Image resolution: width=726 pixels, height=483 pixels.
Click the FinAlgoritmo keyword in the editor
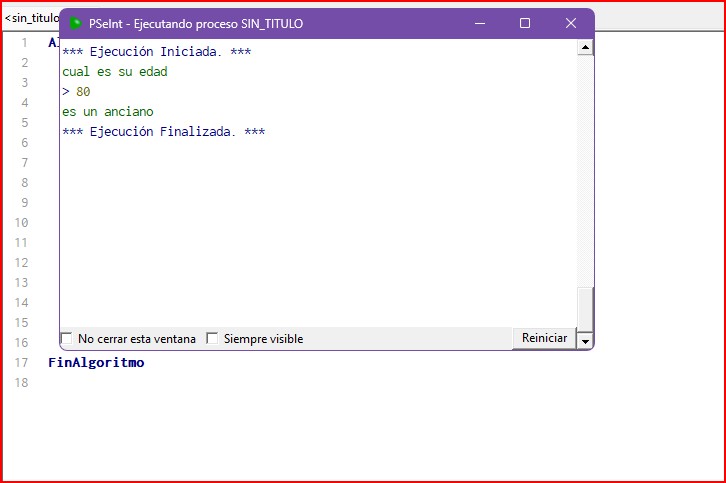point(96,363)
